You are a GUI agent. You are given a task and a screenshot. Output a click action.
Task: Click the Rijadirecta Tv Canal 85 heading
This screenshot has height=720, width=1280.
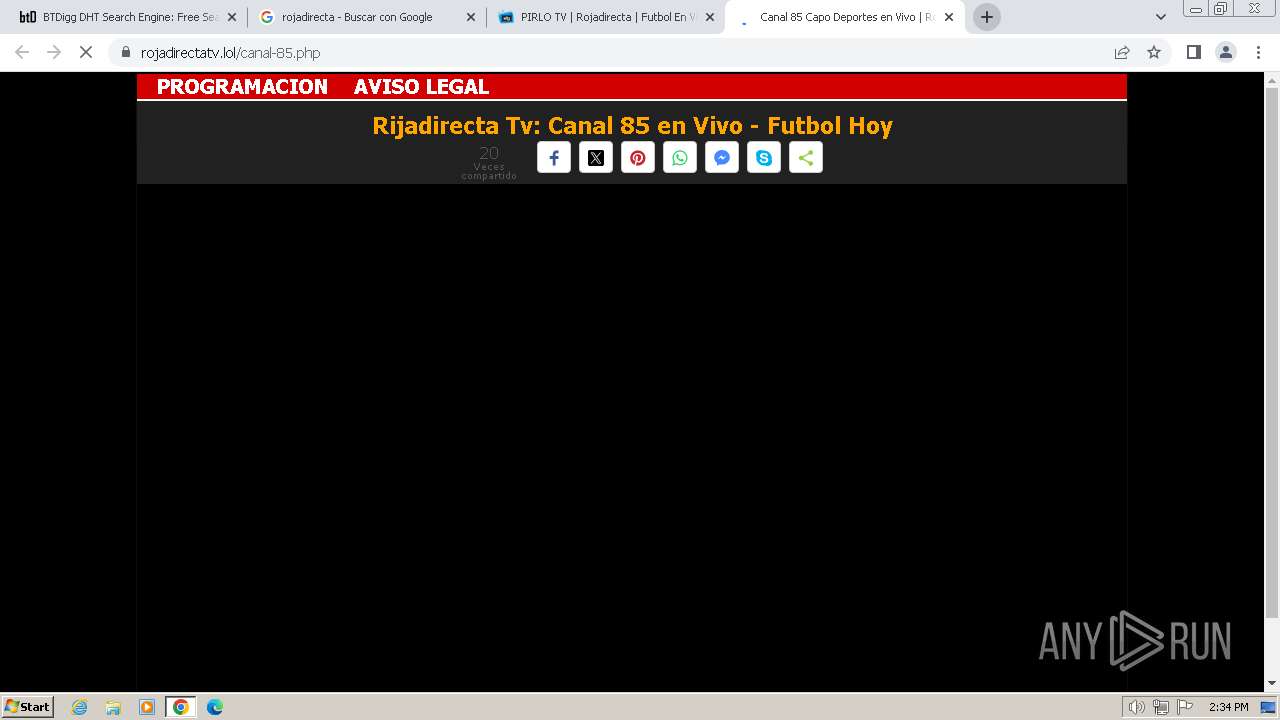tap(632, 126)
